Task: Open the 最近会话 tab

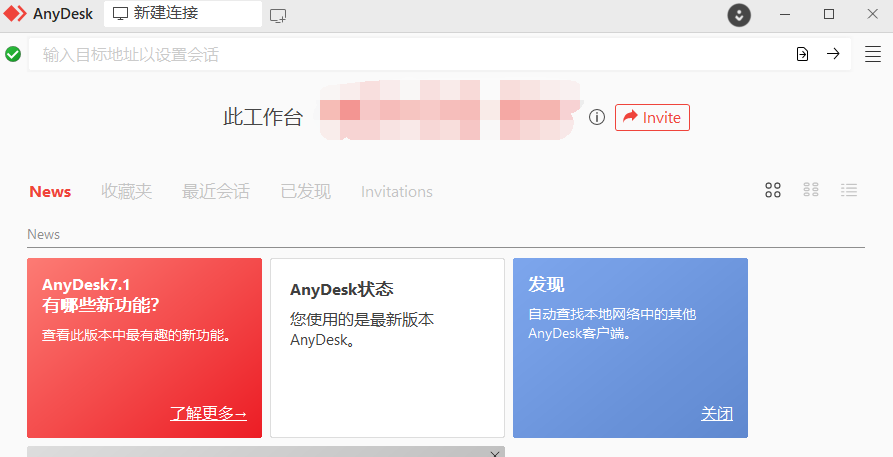Action: (216, 191)
